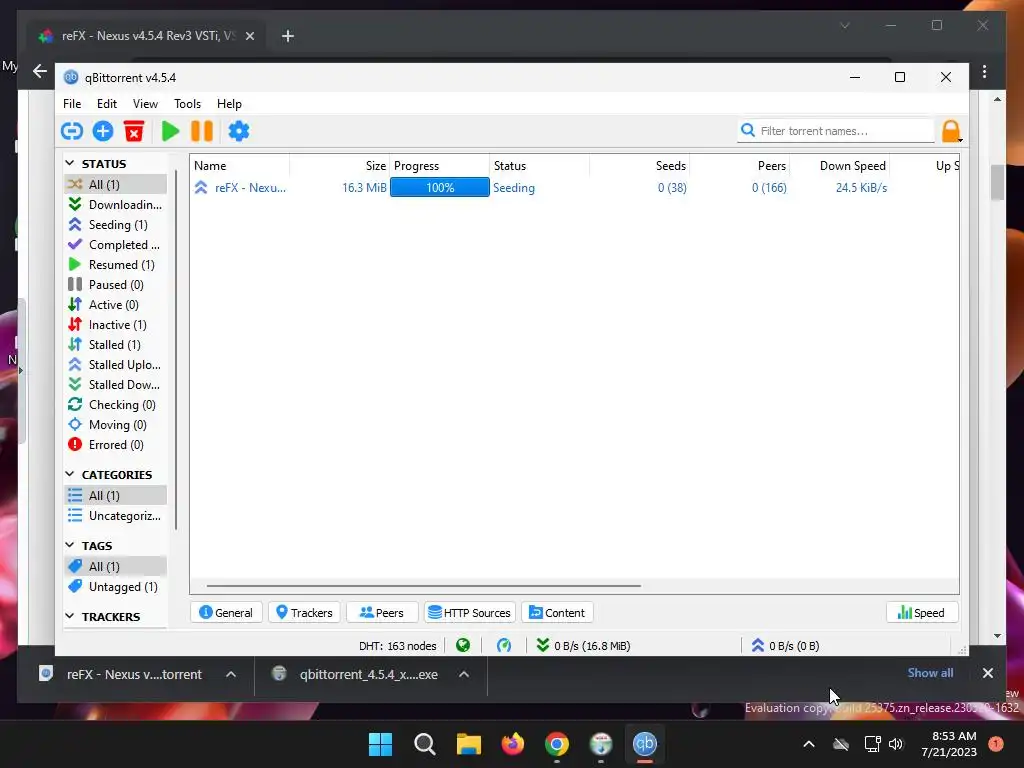Switch to the General tab
1024x768 pixels.
point(226,613)
